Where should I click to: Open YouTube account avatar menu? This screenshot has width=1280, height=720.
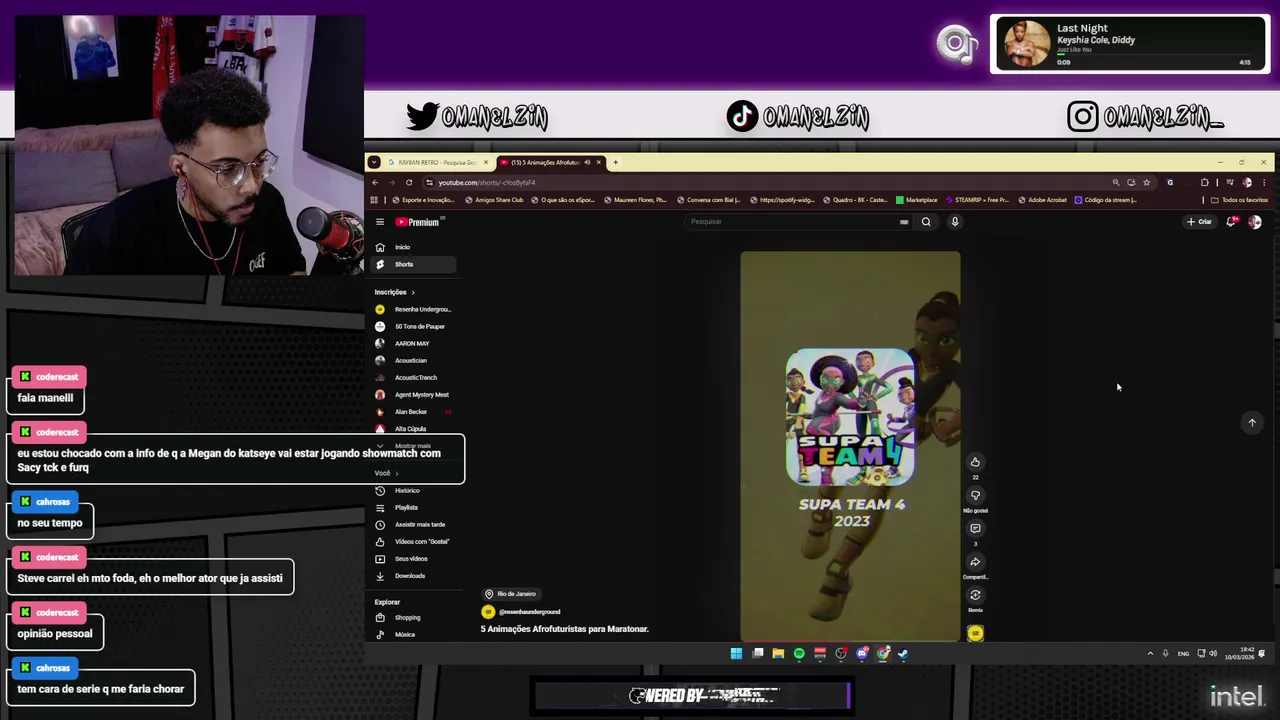[x=1255, y=222]
